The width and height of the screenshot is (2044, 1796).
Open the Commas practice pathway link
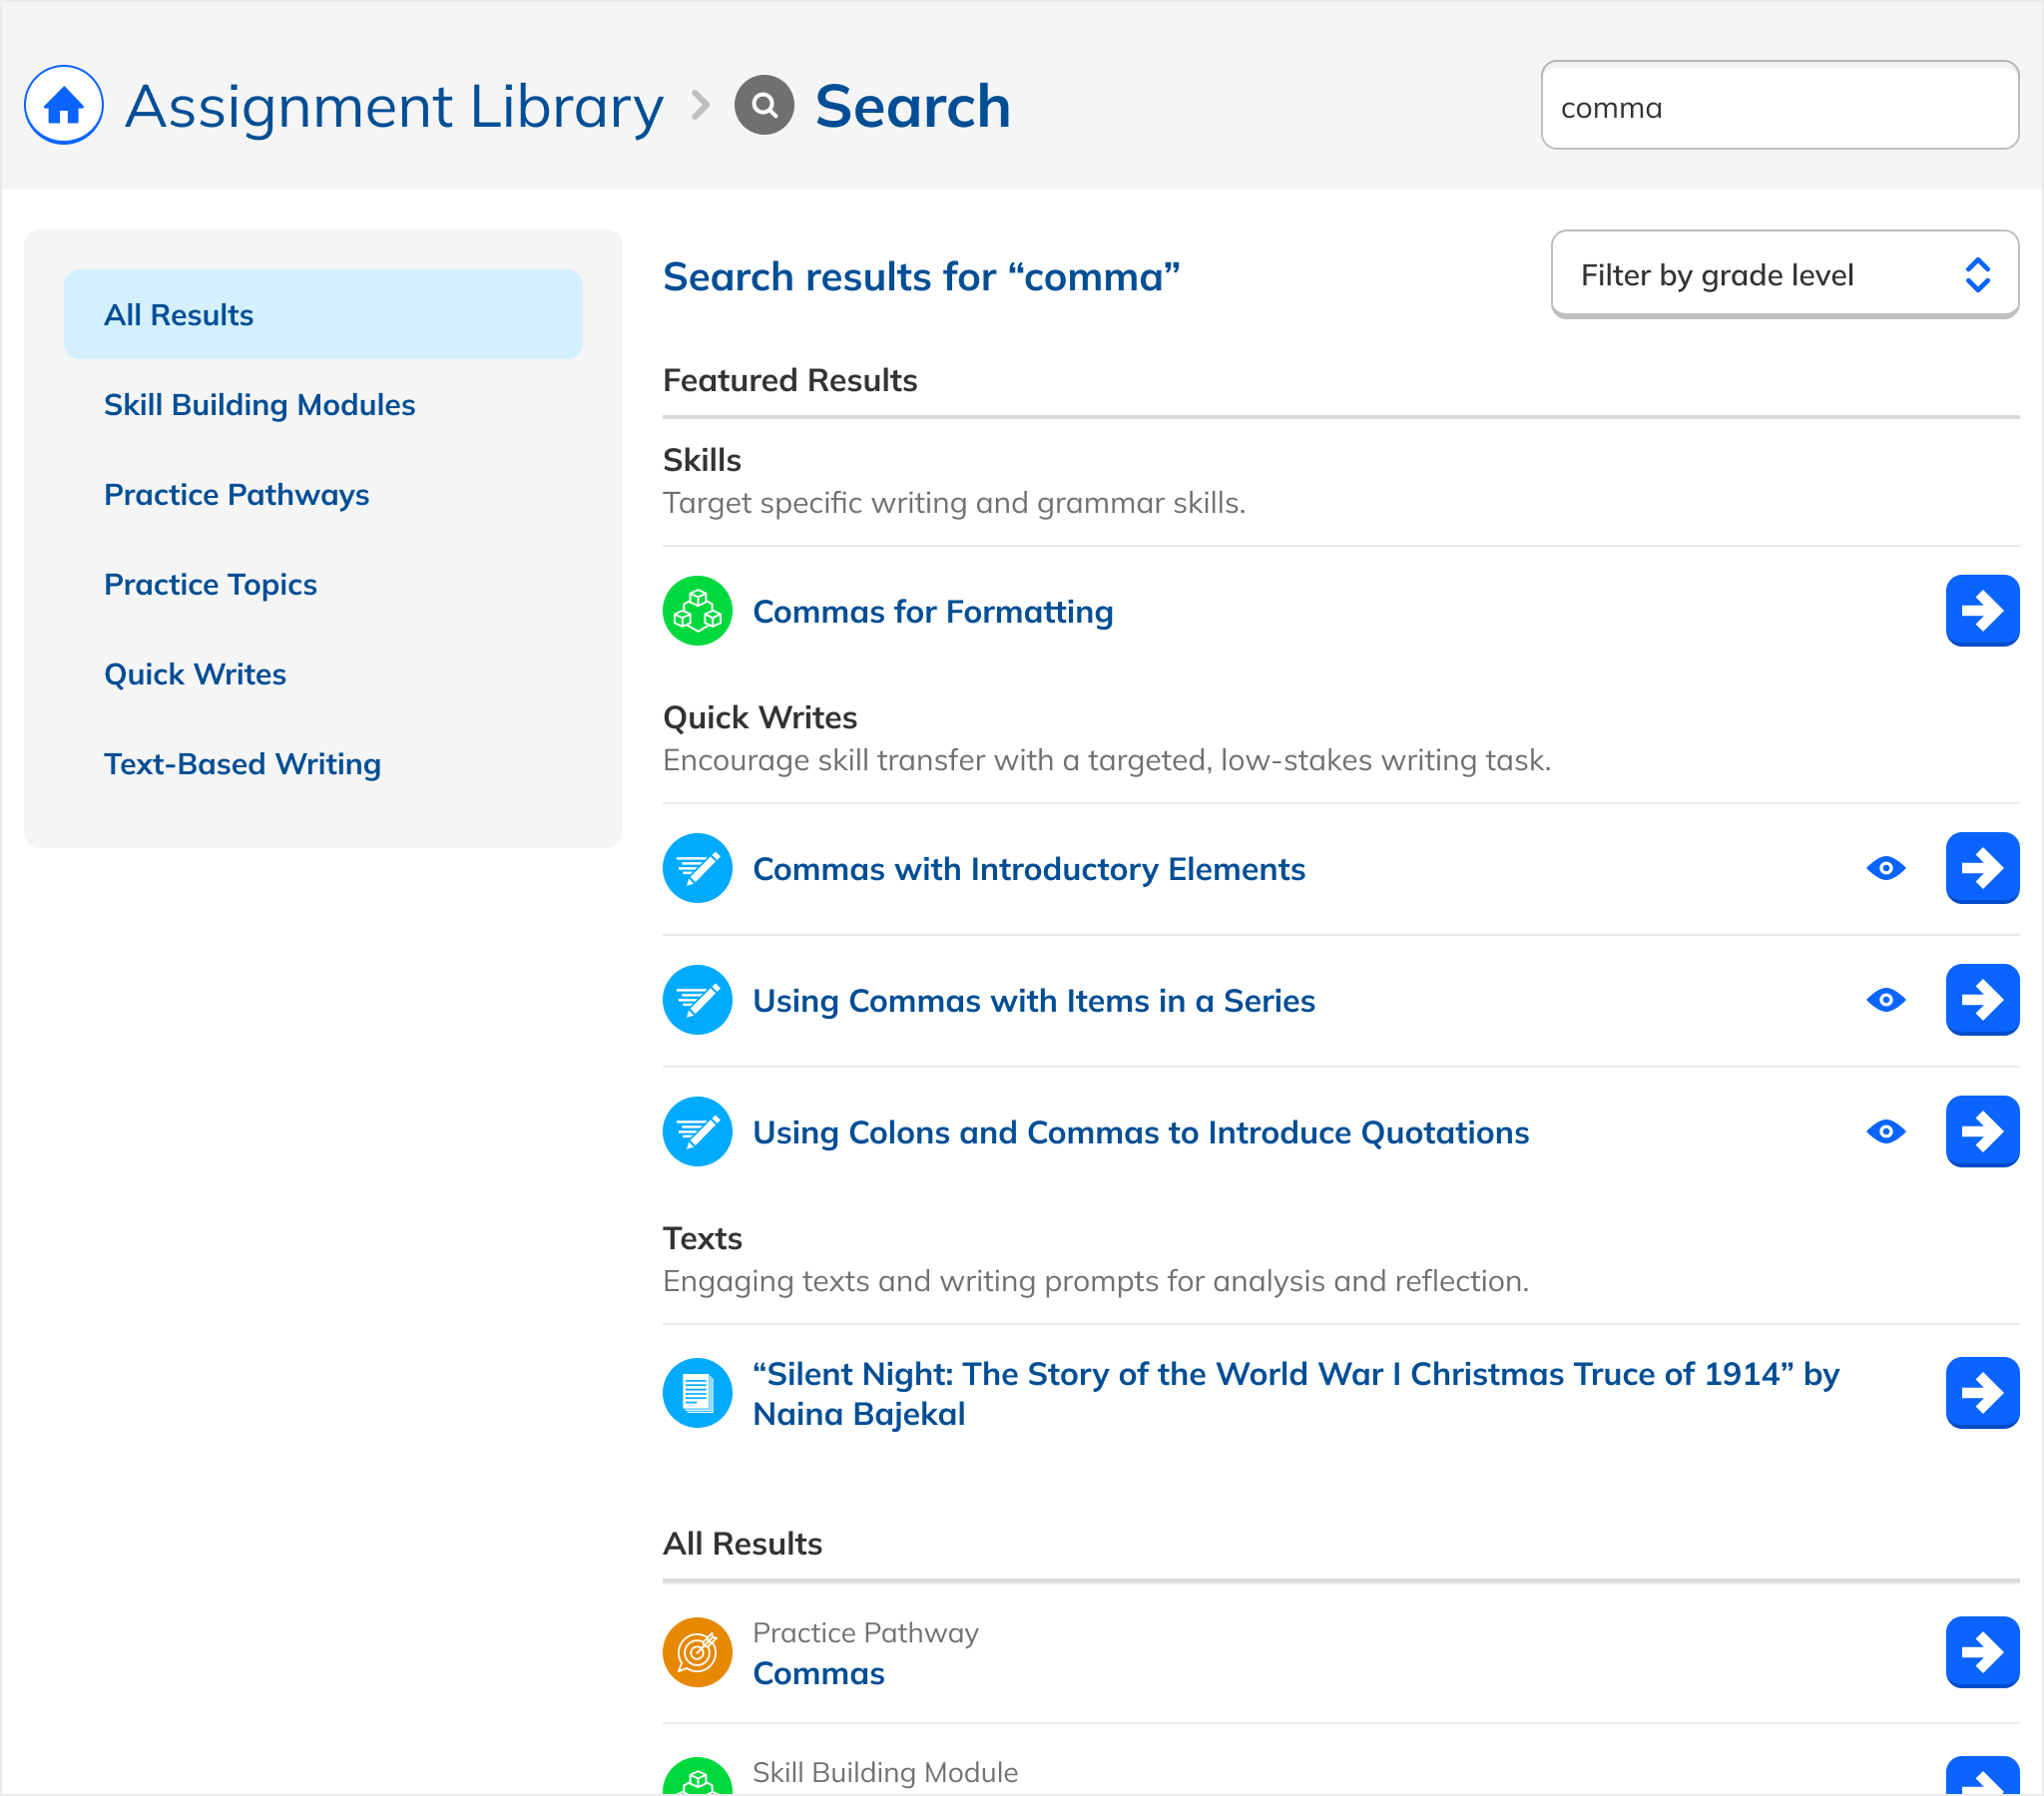(x=818, y=1673)
